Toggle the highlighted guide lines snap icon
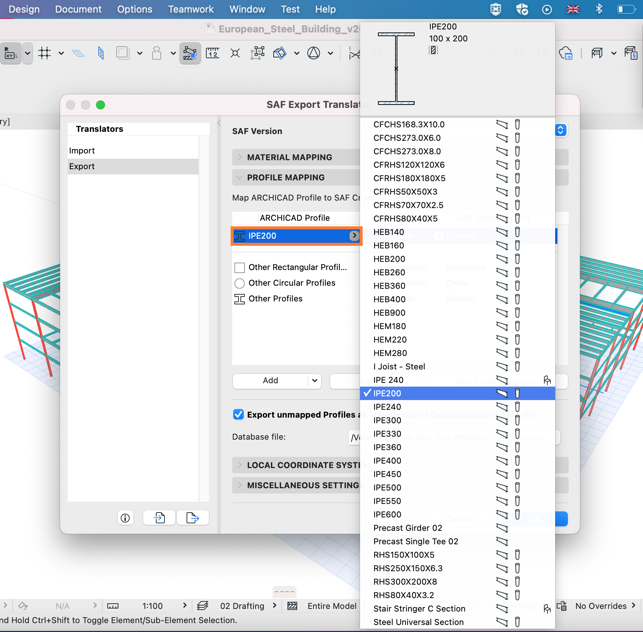This screenshot has height=632, width=643. [x=190, y=53]
